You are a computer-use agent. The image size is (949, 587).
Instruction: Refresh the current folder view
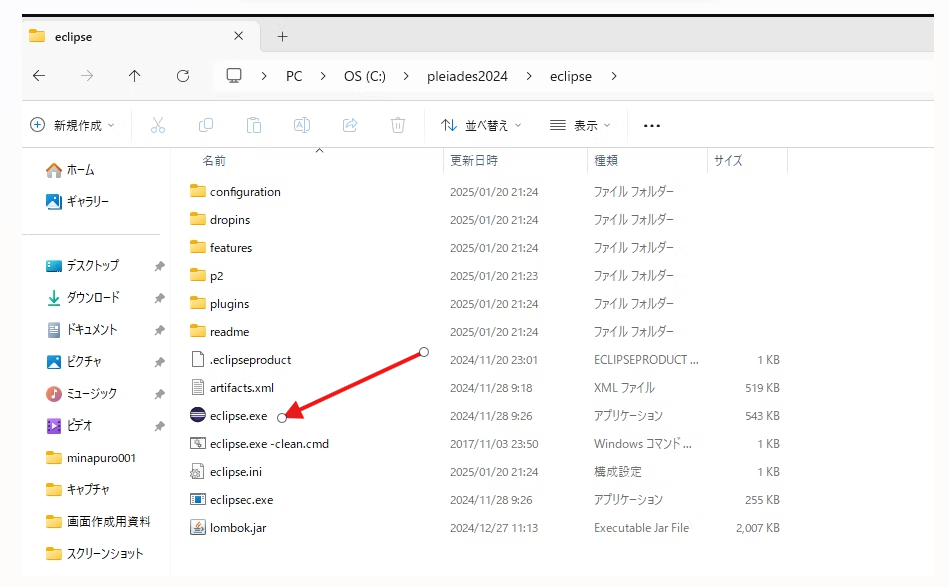pos(183,76)
